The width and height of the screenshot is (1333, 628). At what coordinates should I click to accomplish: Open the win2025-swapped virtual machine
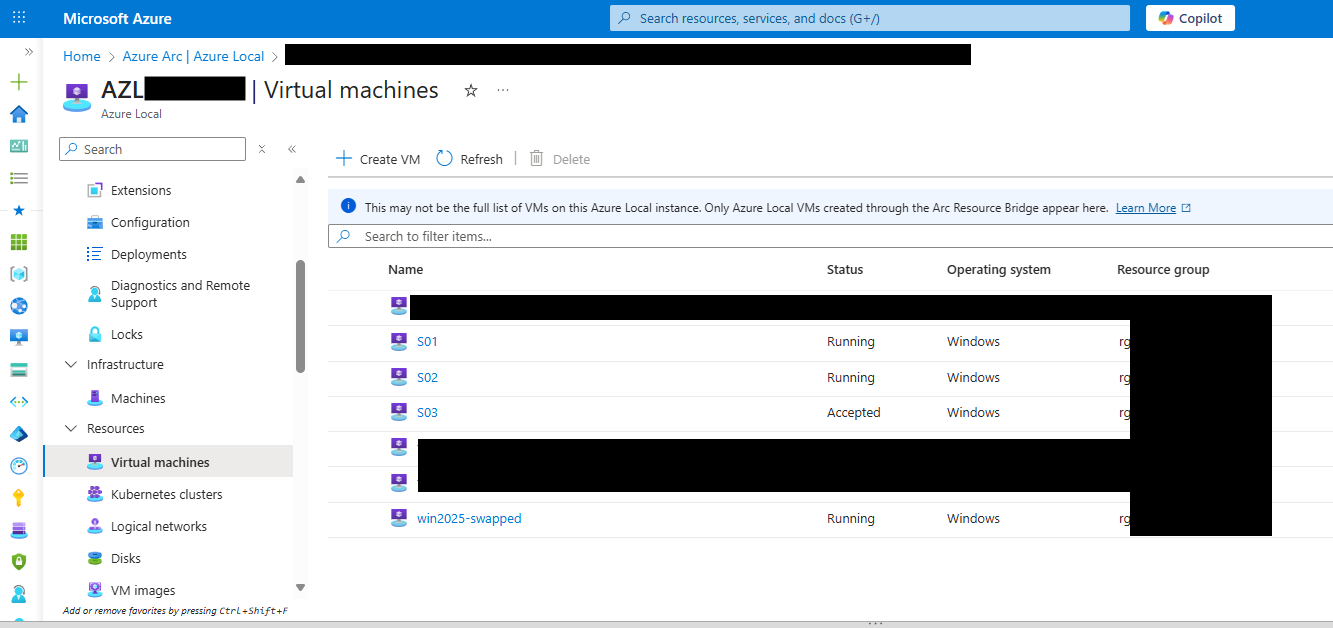point(469,519)
